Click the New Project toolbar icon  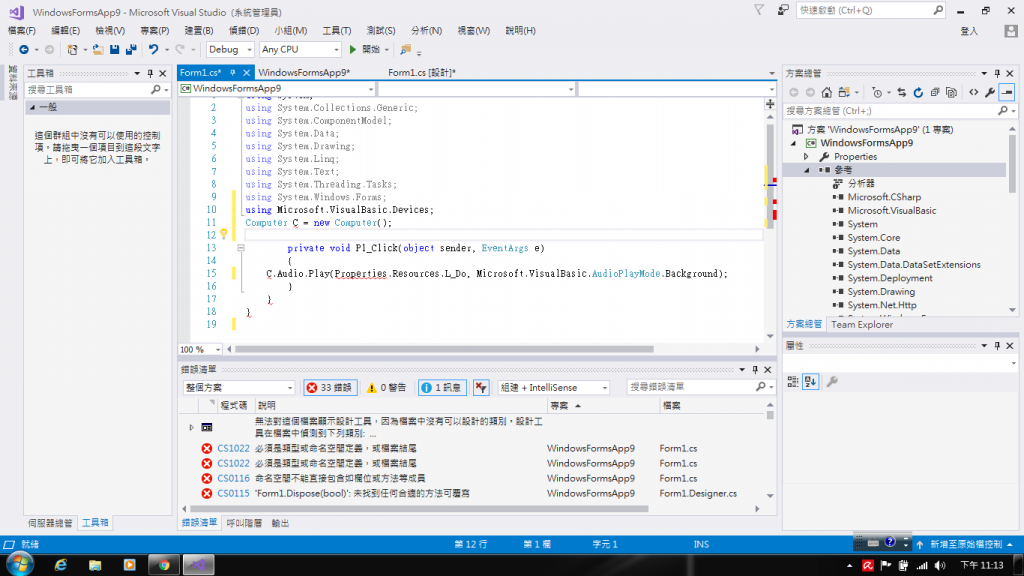[x=72, y=50]
